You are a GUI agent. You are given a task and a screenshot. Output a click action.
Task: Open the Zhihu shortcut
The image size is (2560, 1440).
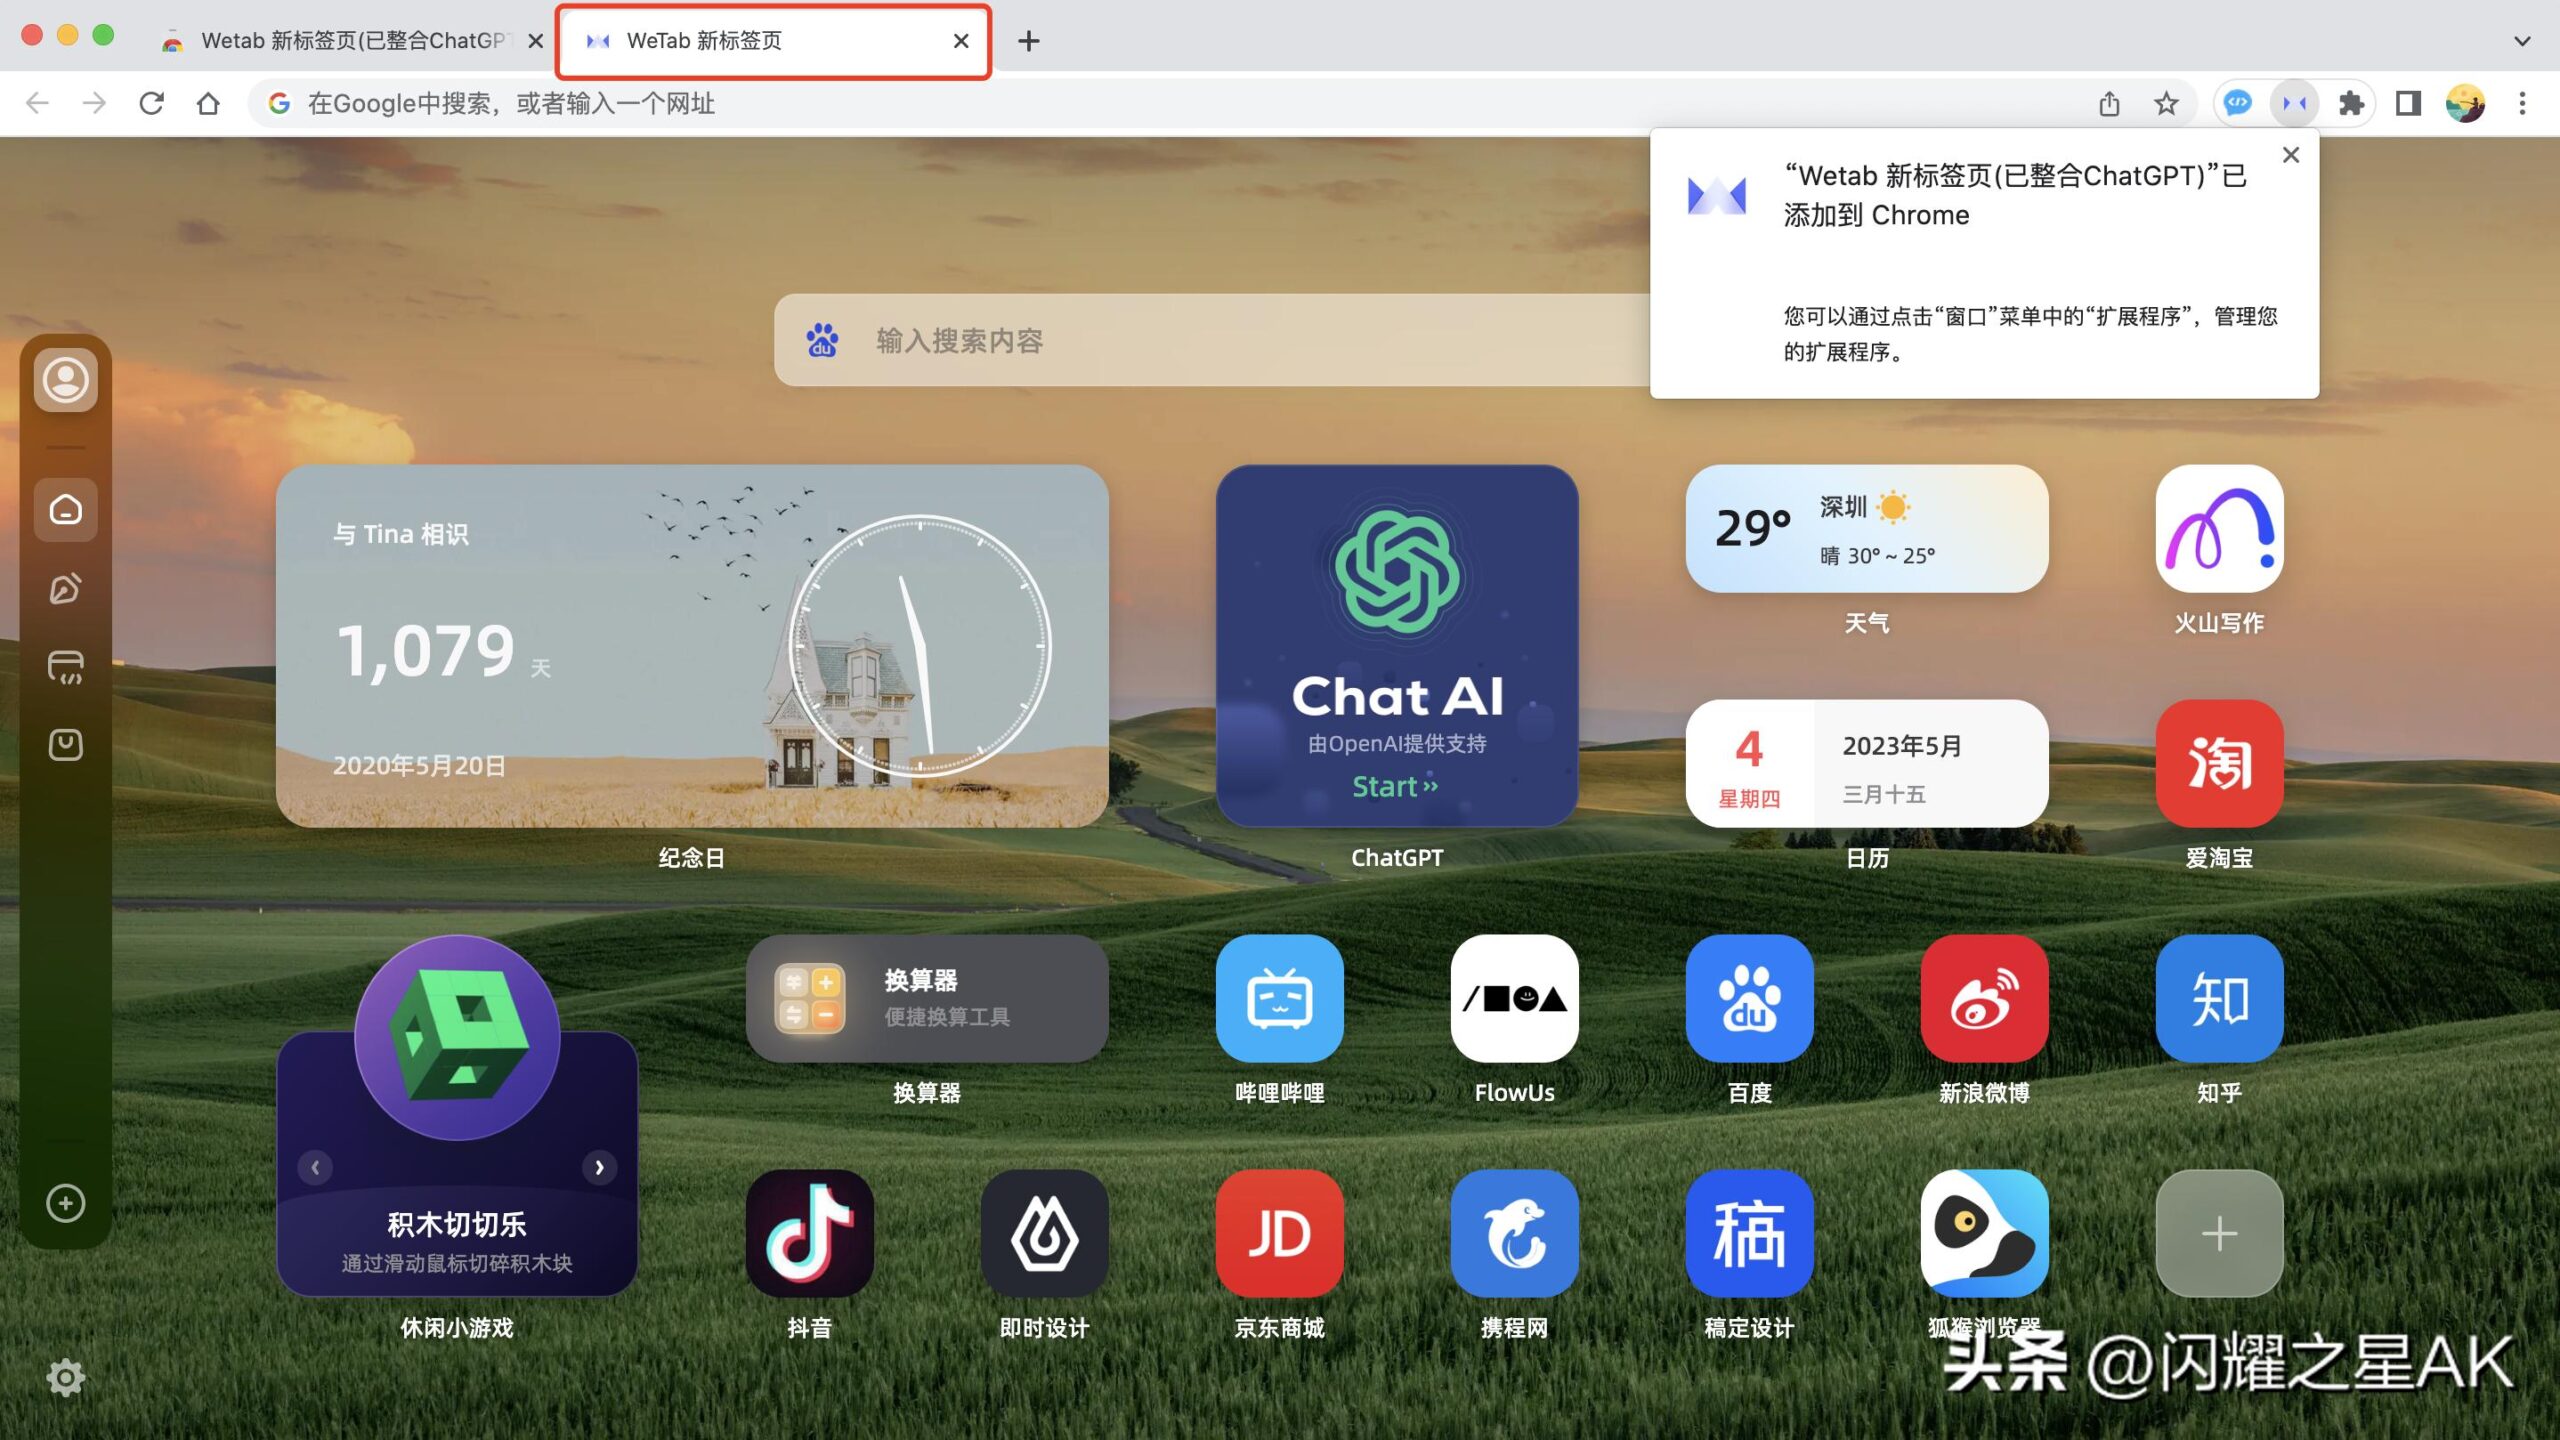(x=2219, y=998)
